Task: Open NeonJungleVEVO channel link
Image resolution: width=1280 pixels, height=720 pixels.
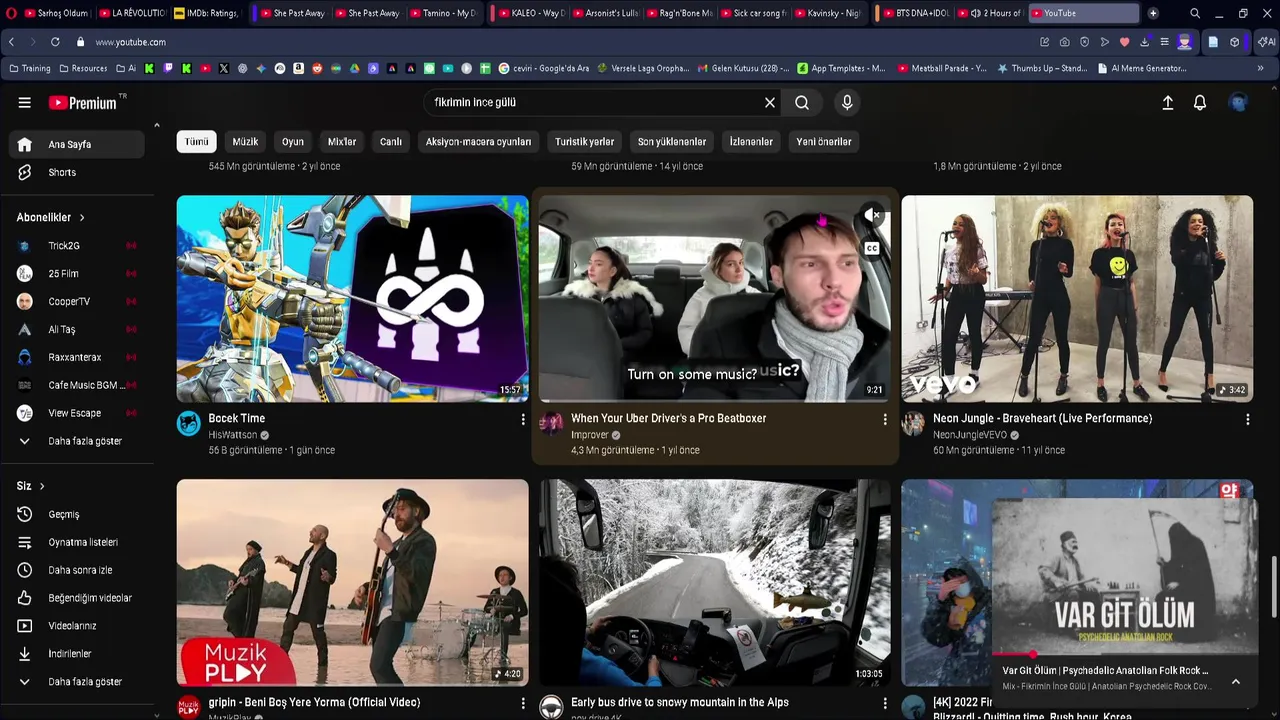Action: click(x=970, y=435)
